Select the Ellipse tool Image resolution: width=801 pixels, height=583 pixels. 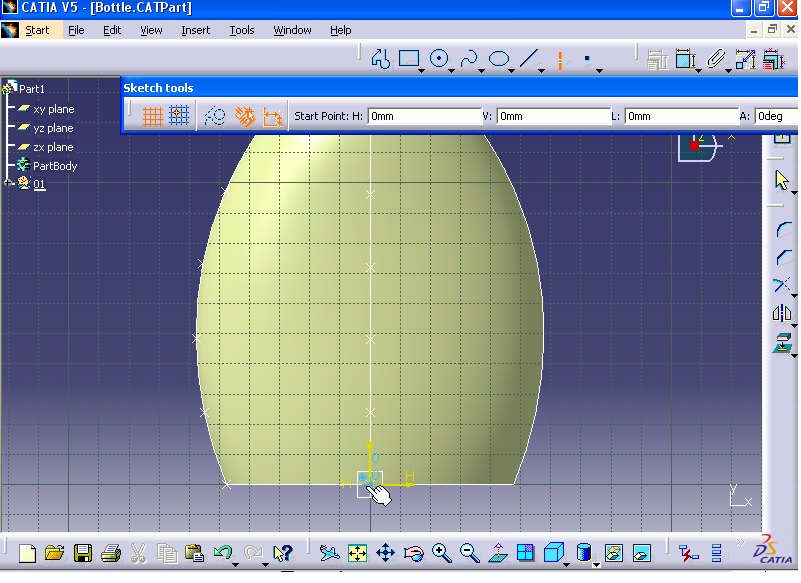(499, 59)
